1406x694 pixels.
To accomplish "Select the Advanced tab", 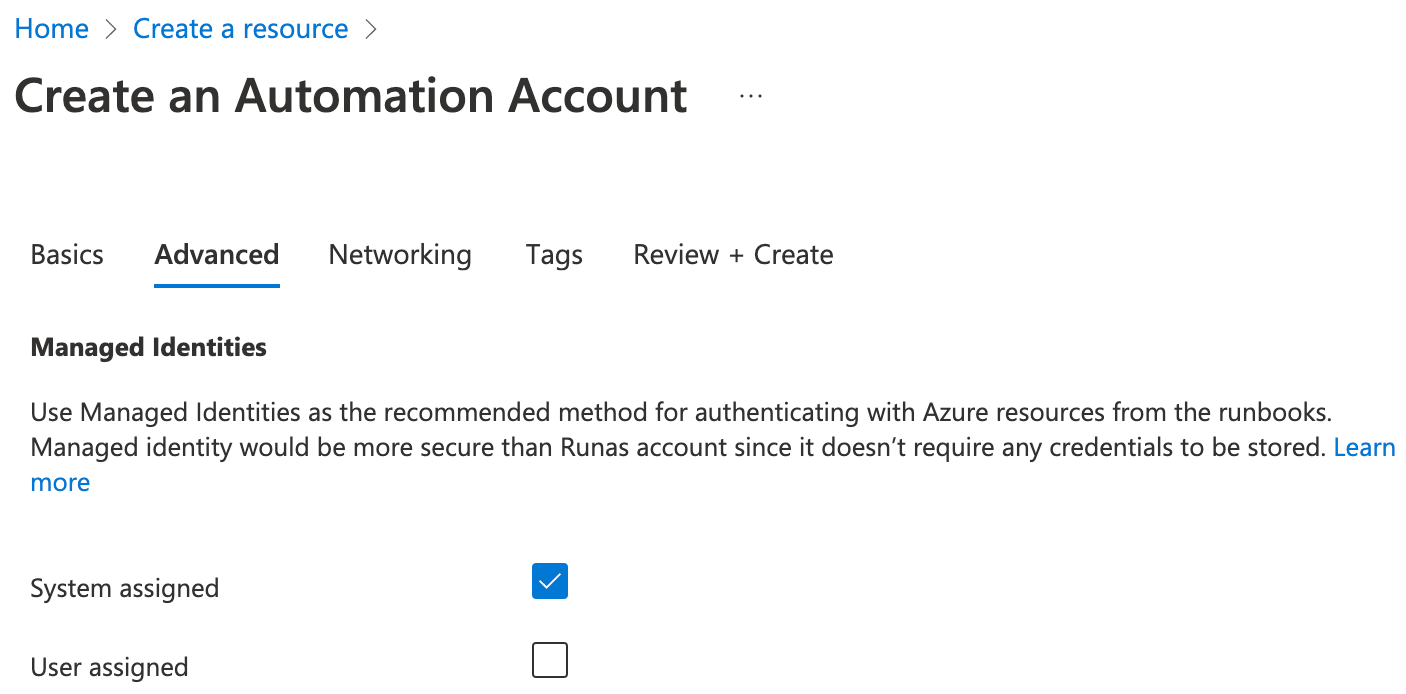I will tap(216, 255).
